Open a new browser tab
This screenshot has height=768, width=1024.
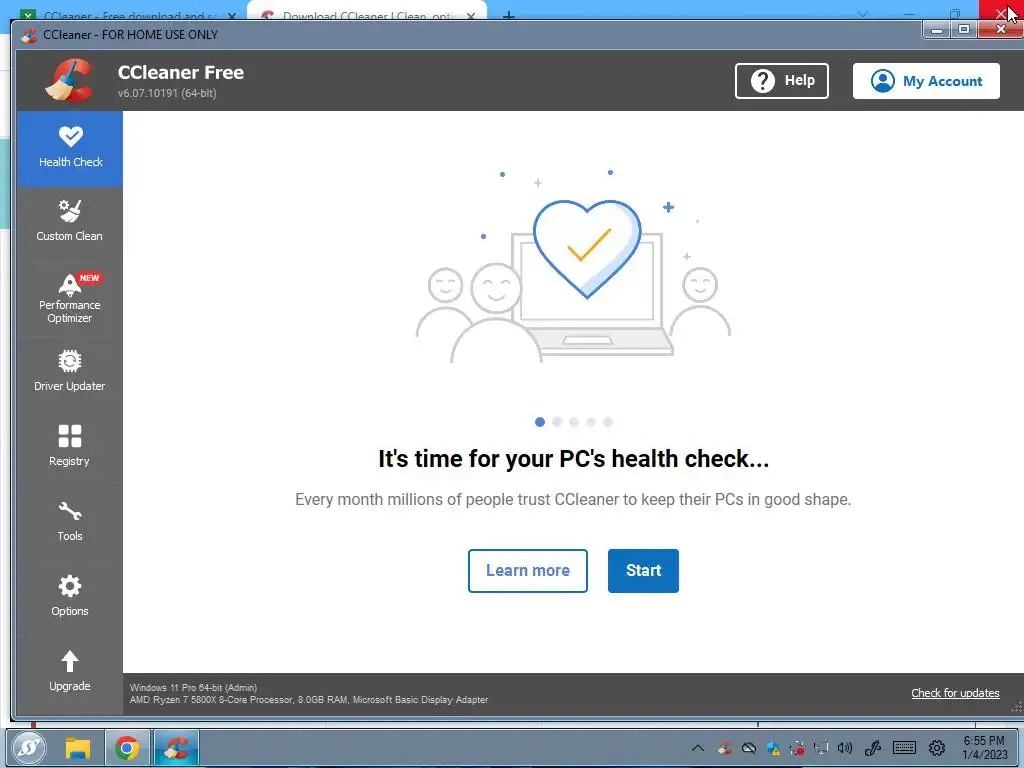(x=509, y=16)
